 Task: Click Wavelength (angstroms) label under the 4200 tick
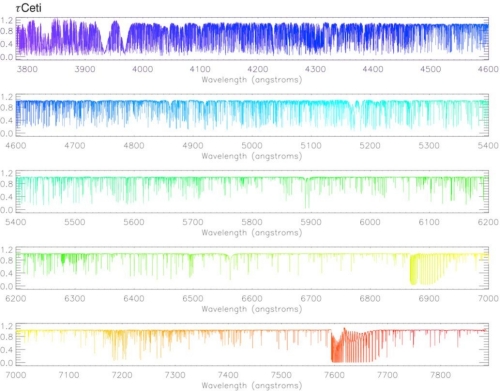point(252,80)
